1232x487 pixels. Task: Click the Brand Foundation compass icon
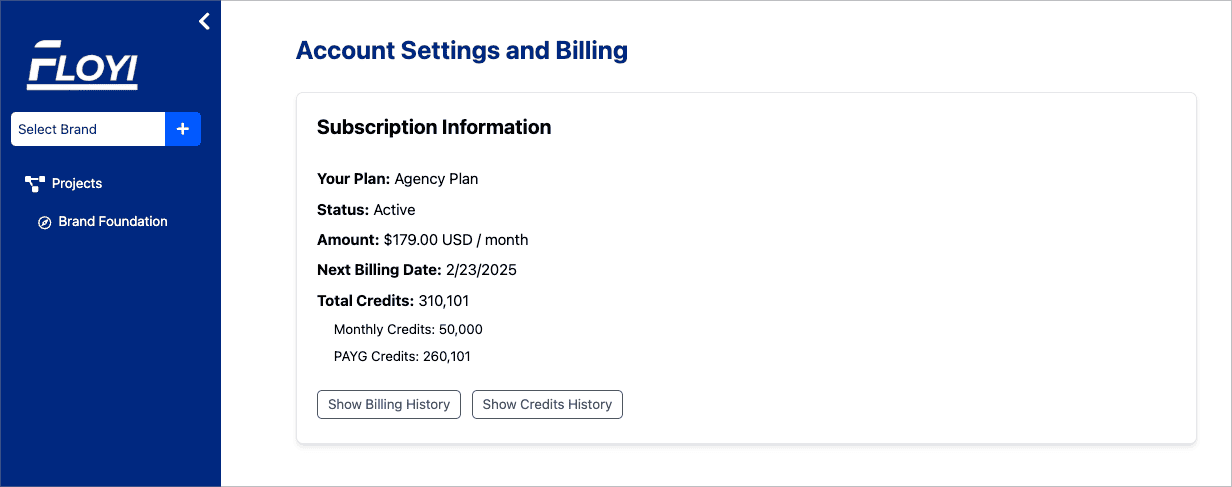pos(44,222)
